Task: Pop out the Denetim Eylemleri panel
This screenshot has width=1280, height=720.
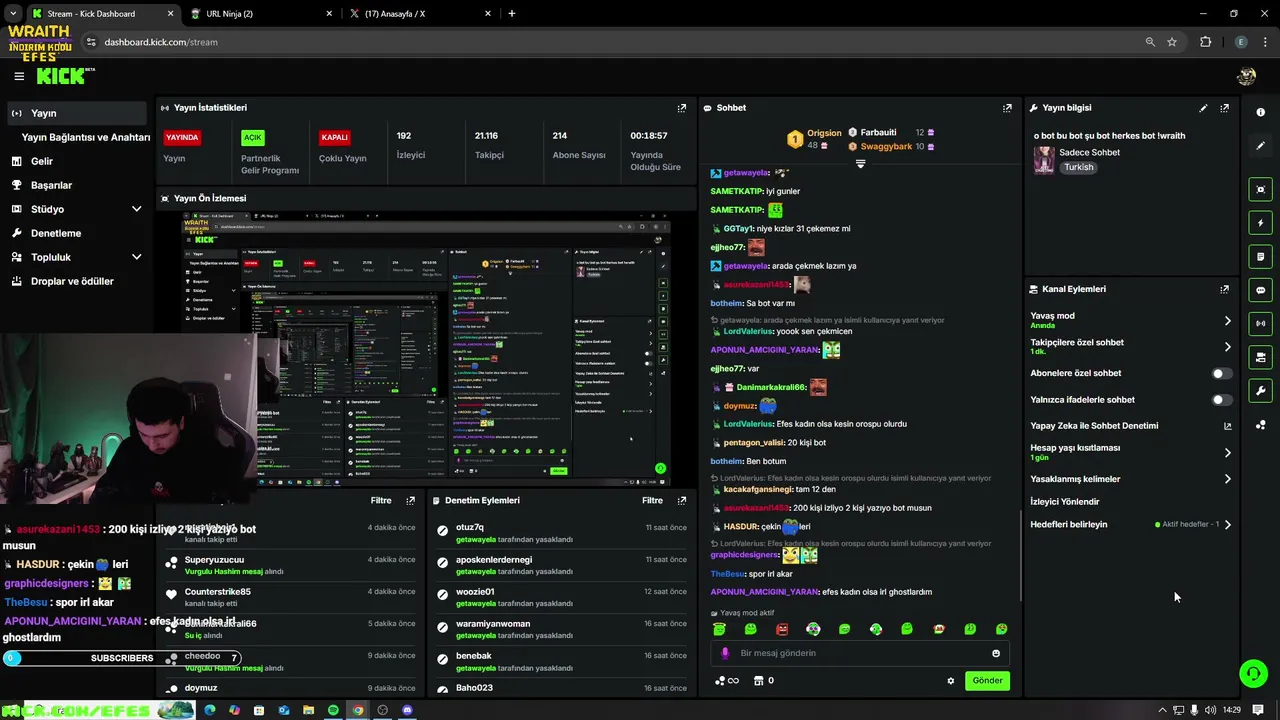Action: [682, 501]
